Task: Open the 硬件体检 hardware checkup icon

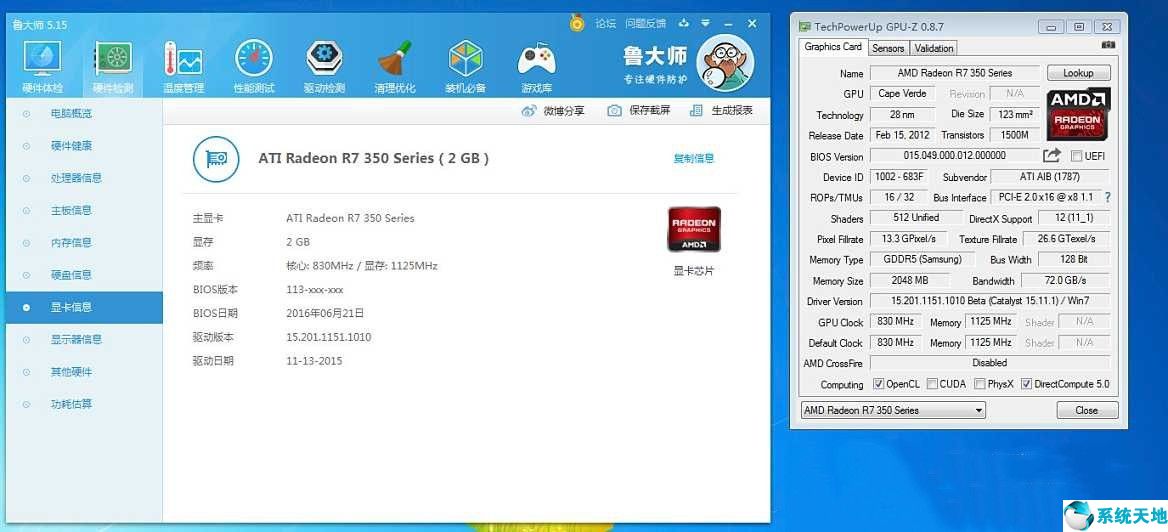Action: [x=42, y=59]
